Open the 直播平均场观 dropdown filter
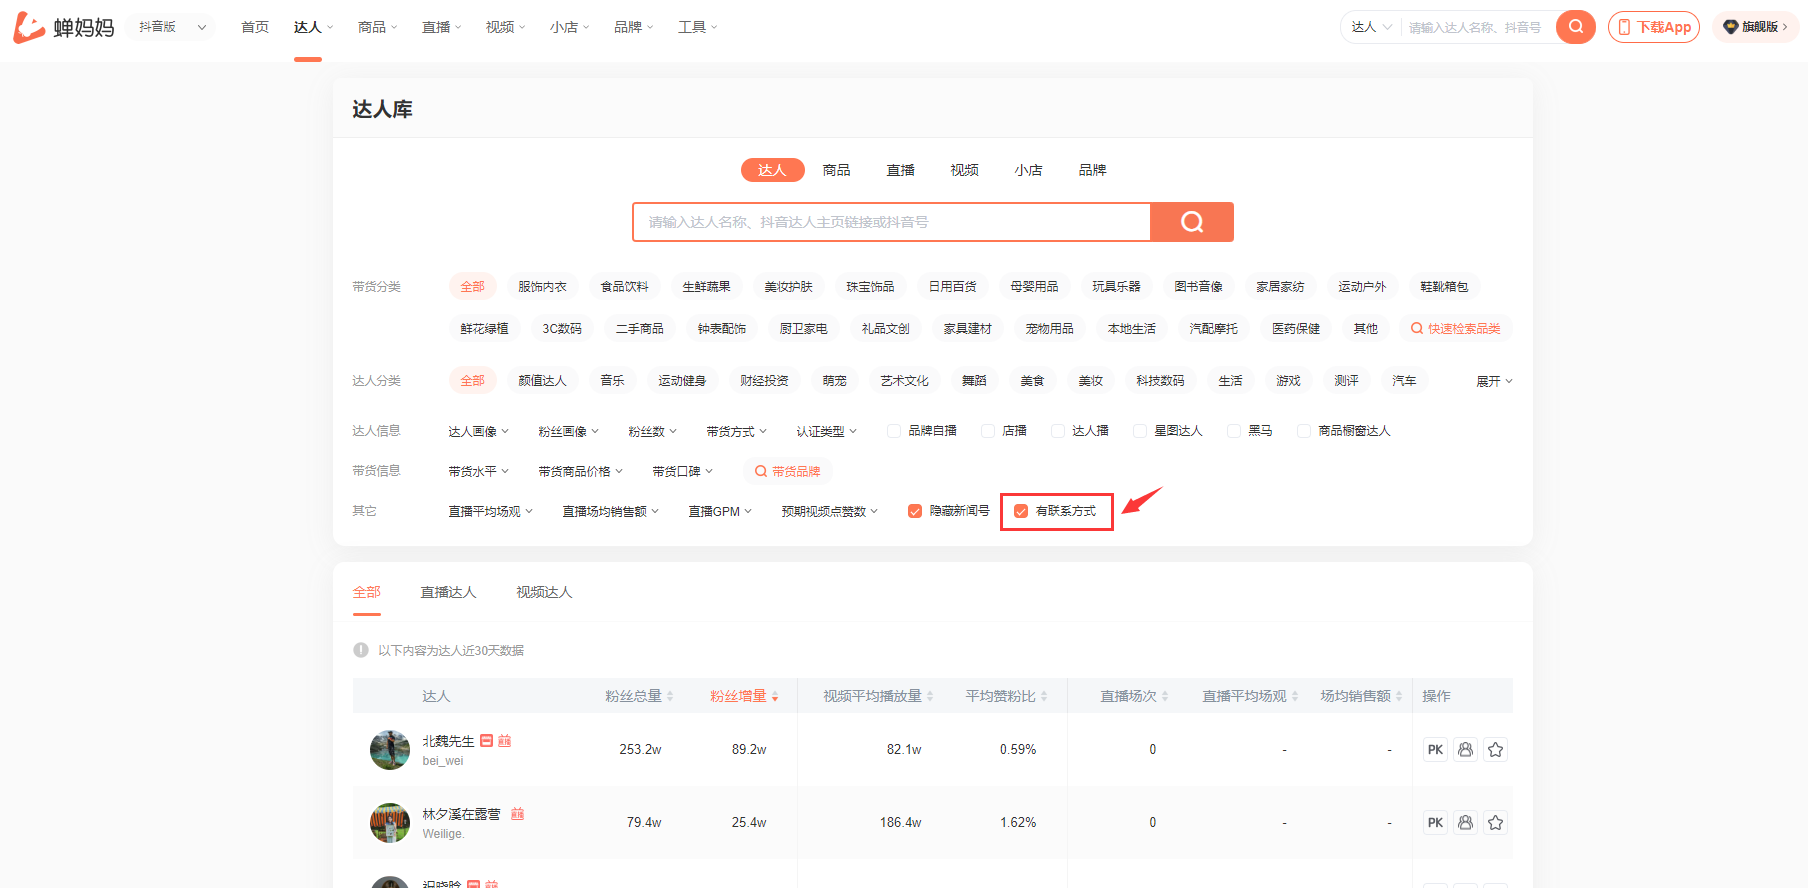 [490, 511]
